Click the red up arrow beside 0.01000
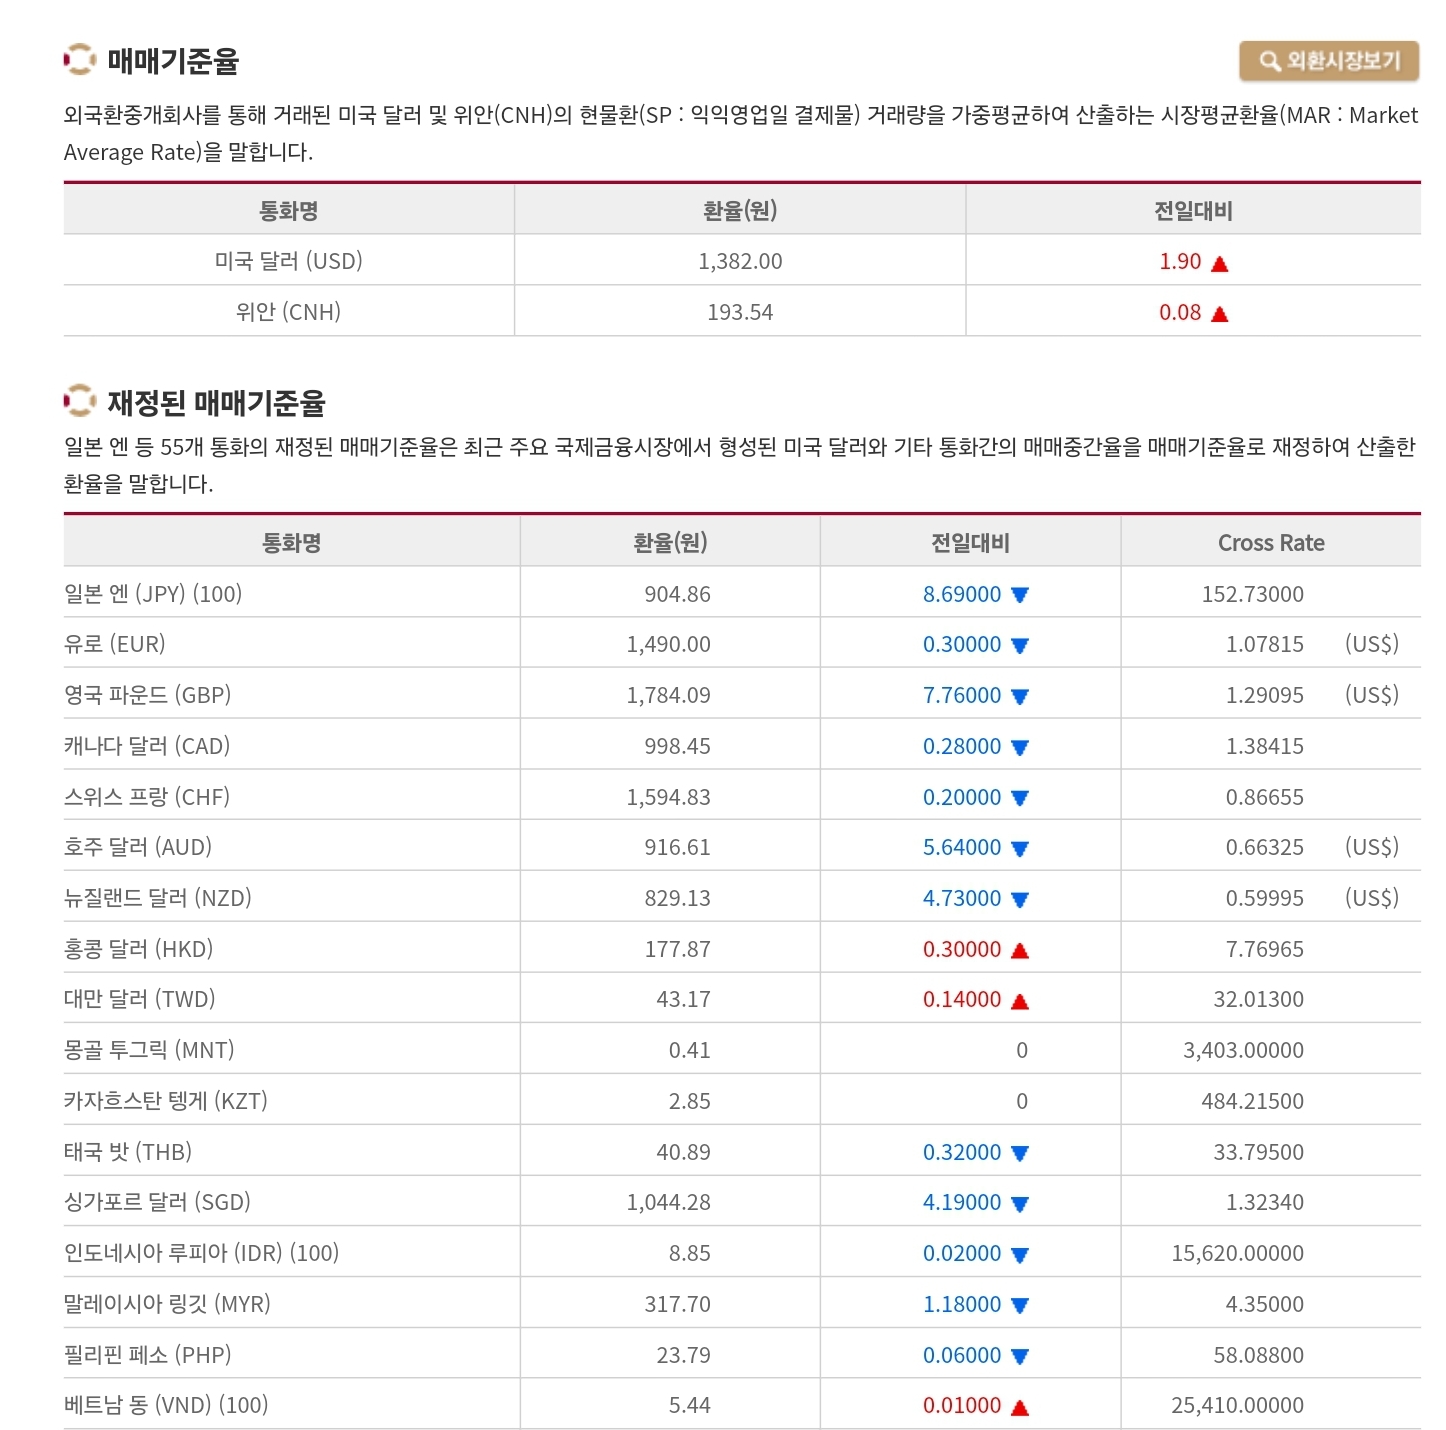 click(1020, 1407)
